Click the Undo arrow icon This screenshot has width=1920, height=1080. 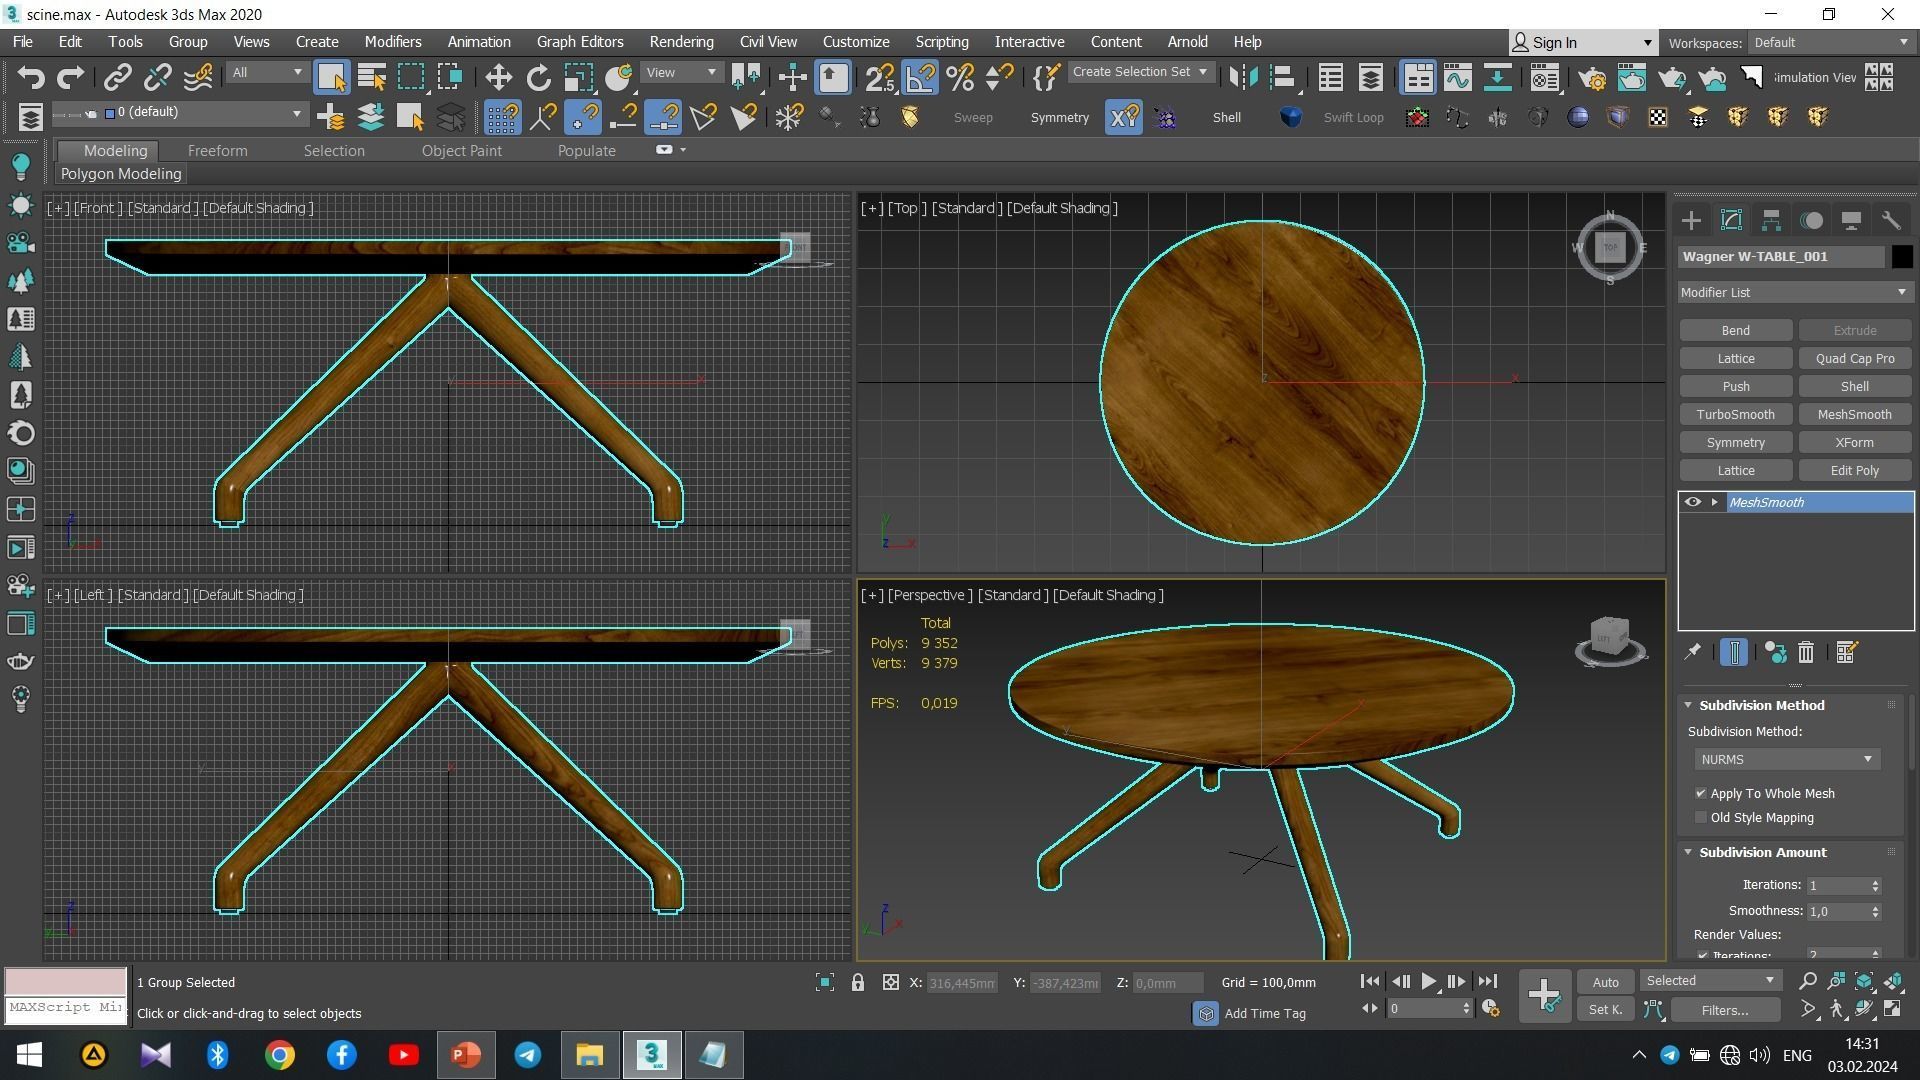pyautogui.click(x=31, y=77)
